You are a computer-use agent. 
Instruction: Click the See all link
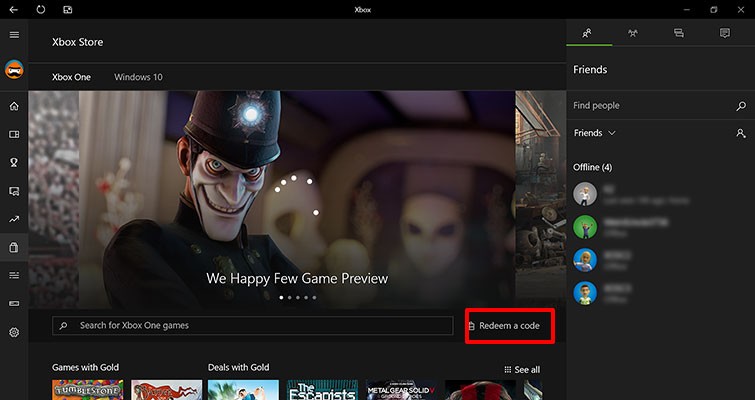pos(522,370)
